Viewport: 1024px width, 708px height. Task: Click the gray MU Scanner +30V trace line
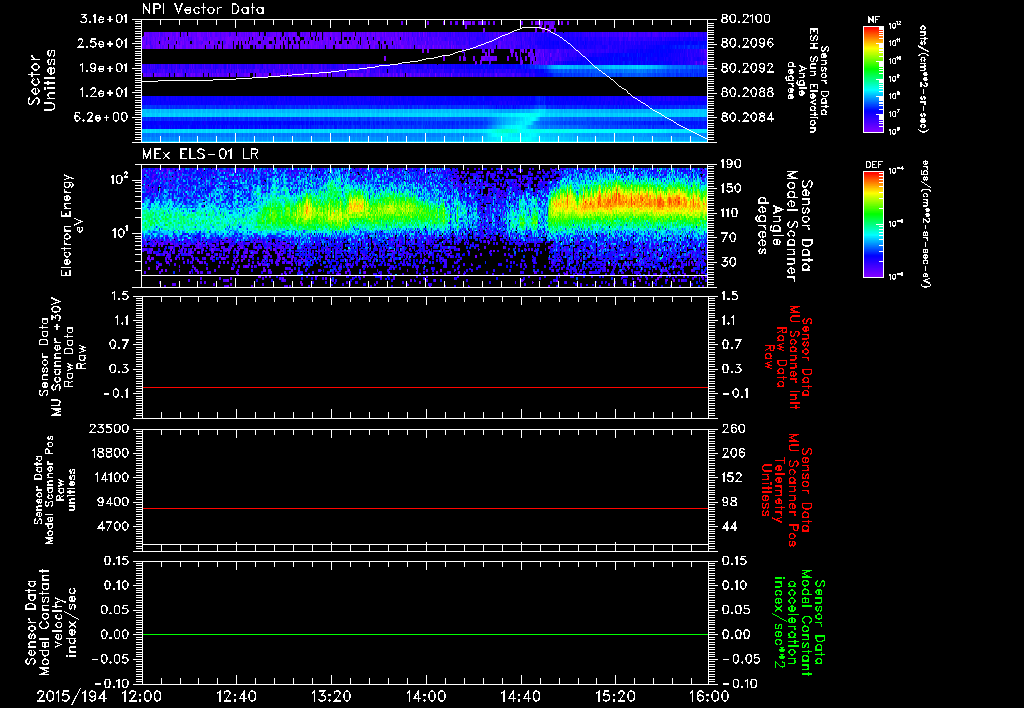[425, 387]
